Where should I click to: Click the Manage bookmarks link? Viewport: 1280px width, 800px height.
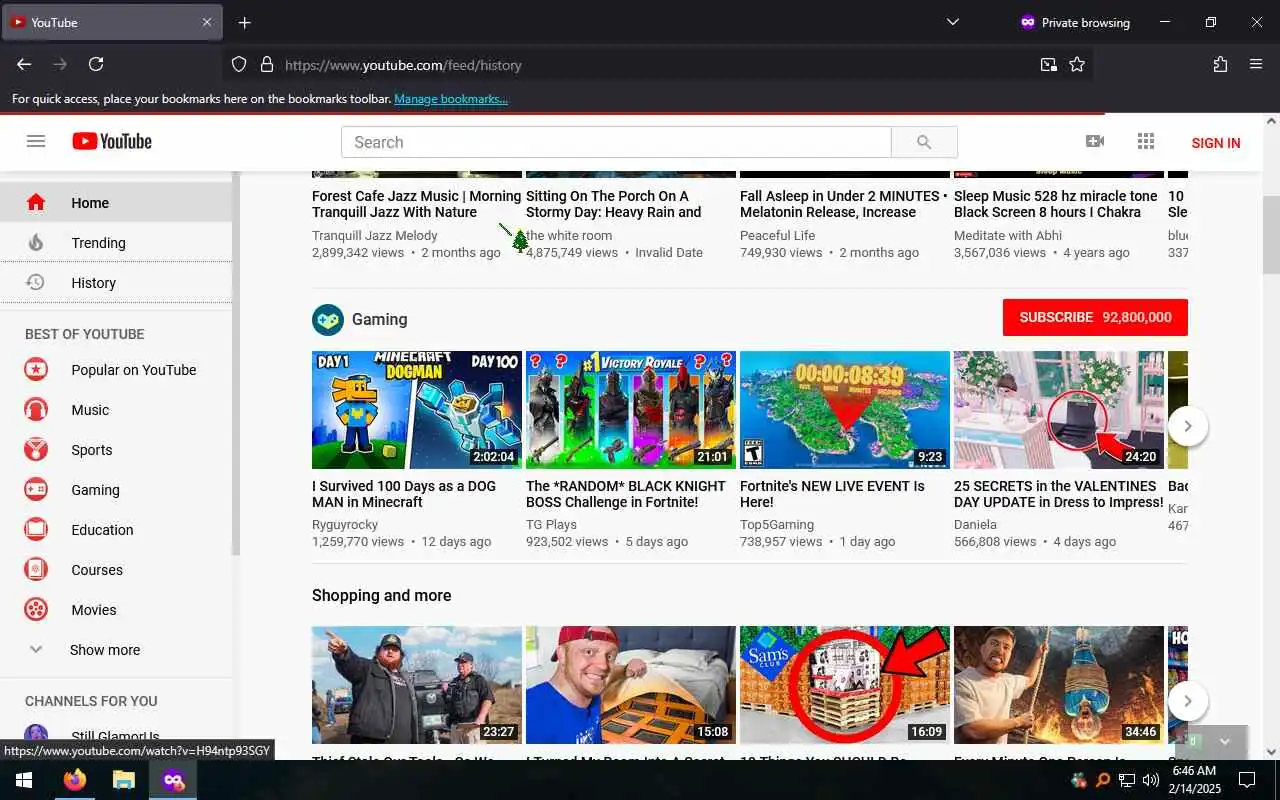(451, 99)
